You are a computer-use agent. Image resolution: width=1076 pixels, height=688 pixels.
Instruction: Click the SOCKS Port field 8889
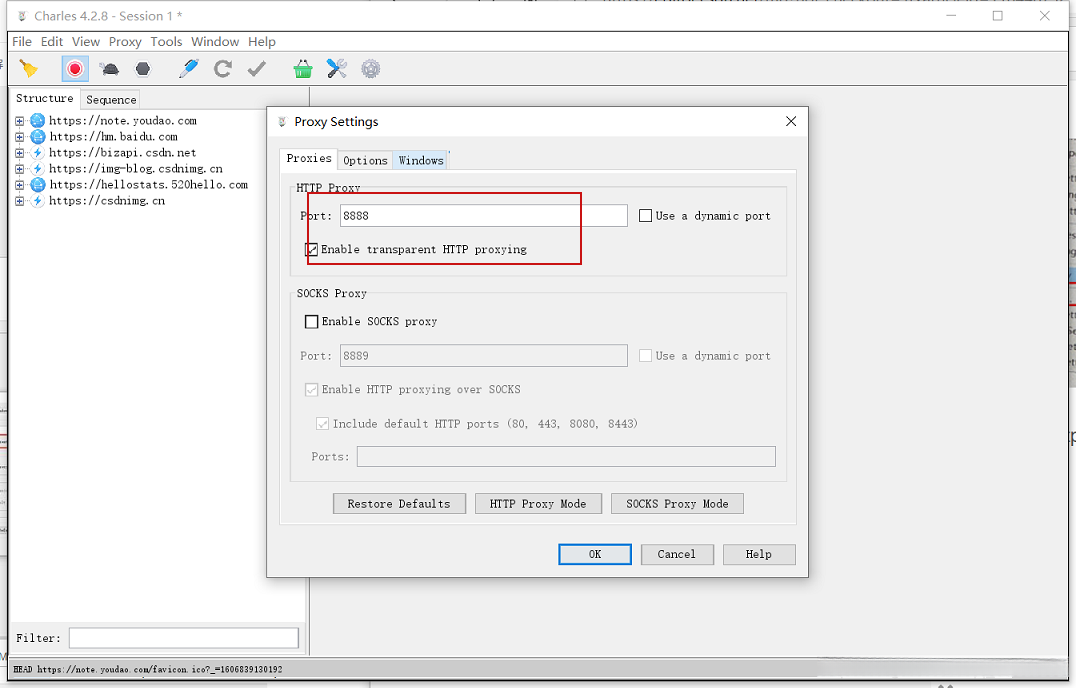click(x=484, y=355)
